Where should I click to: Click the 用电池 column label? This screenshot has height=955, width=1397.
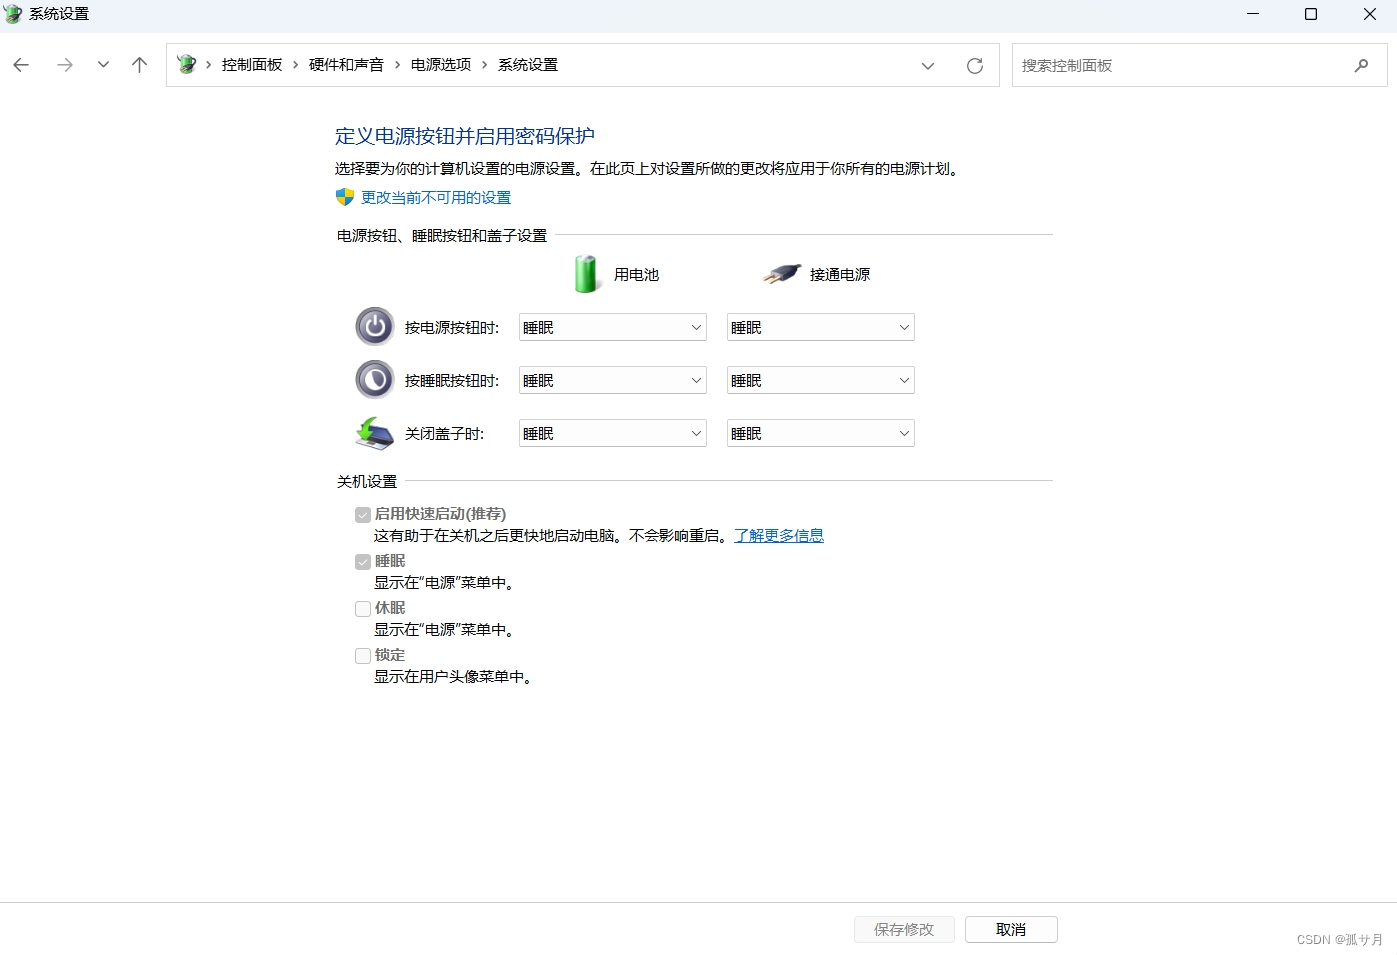(x=636, y=275)
